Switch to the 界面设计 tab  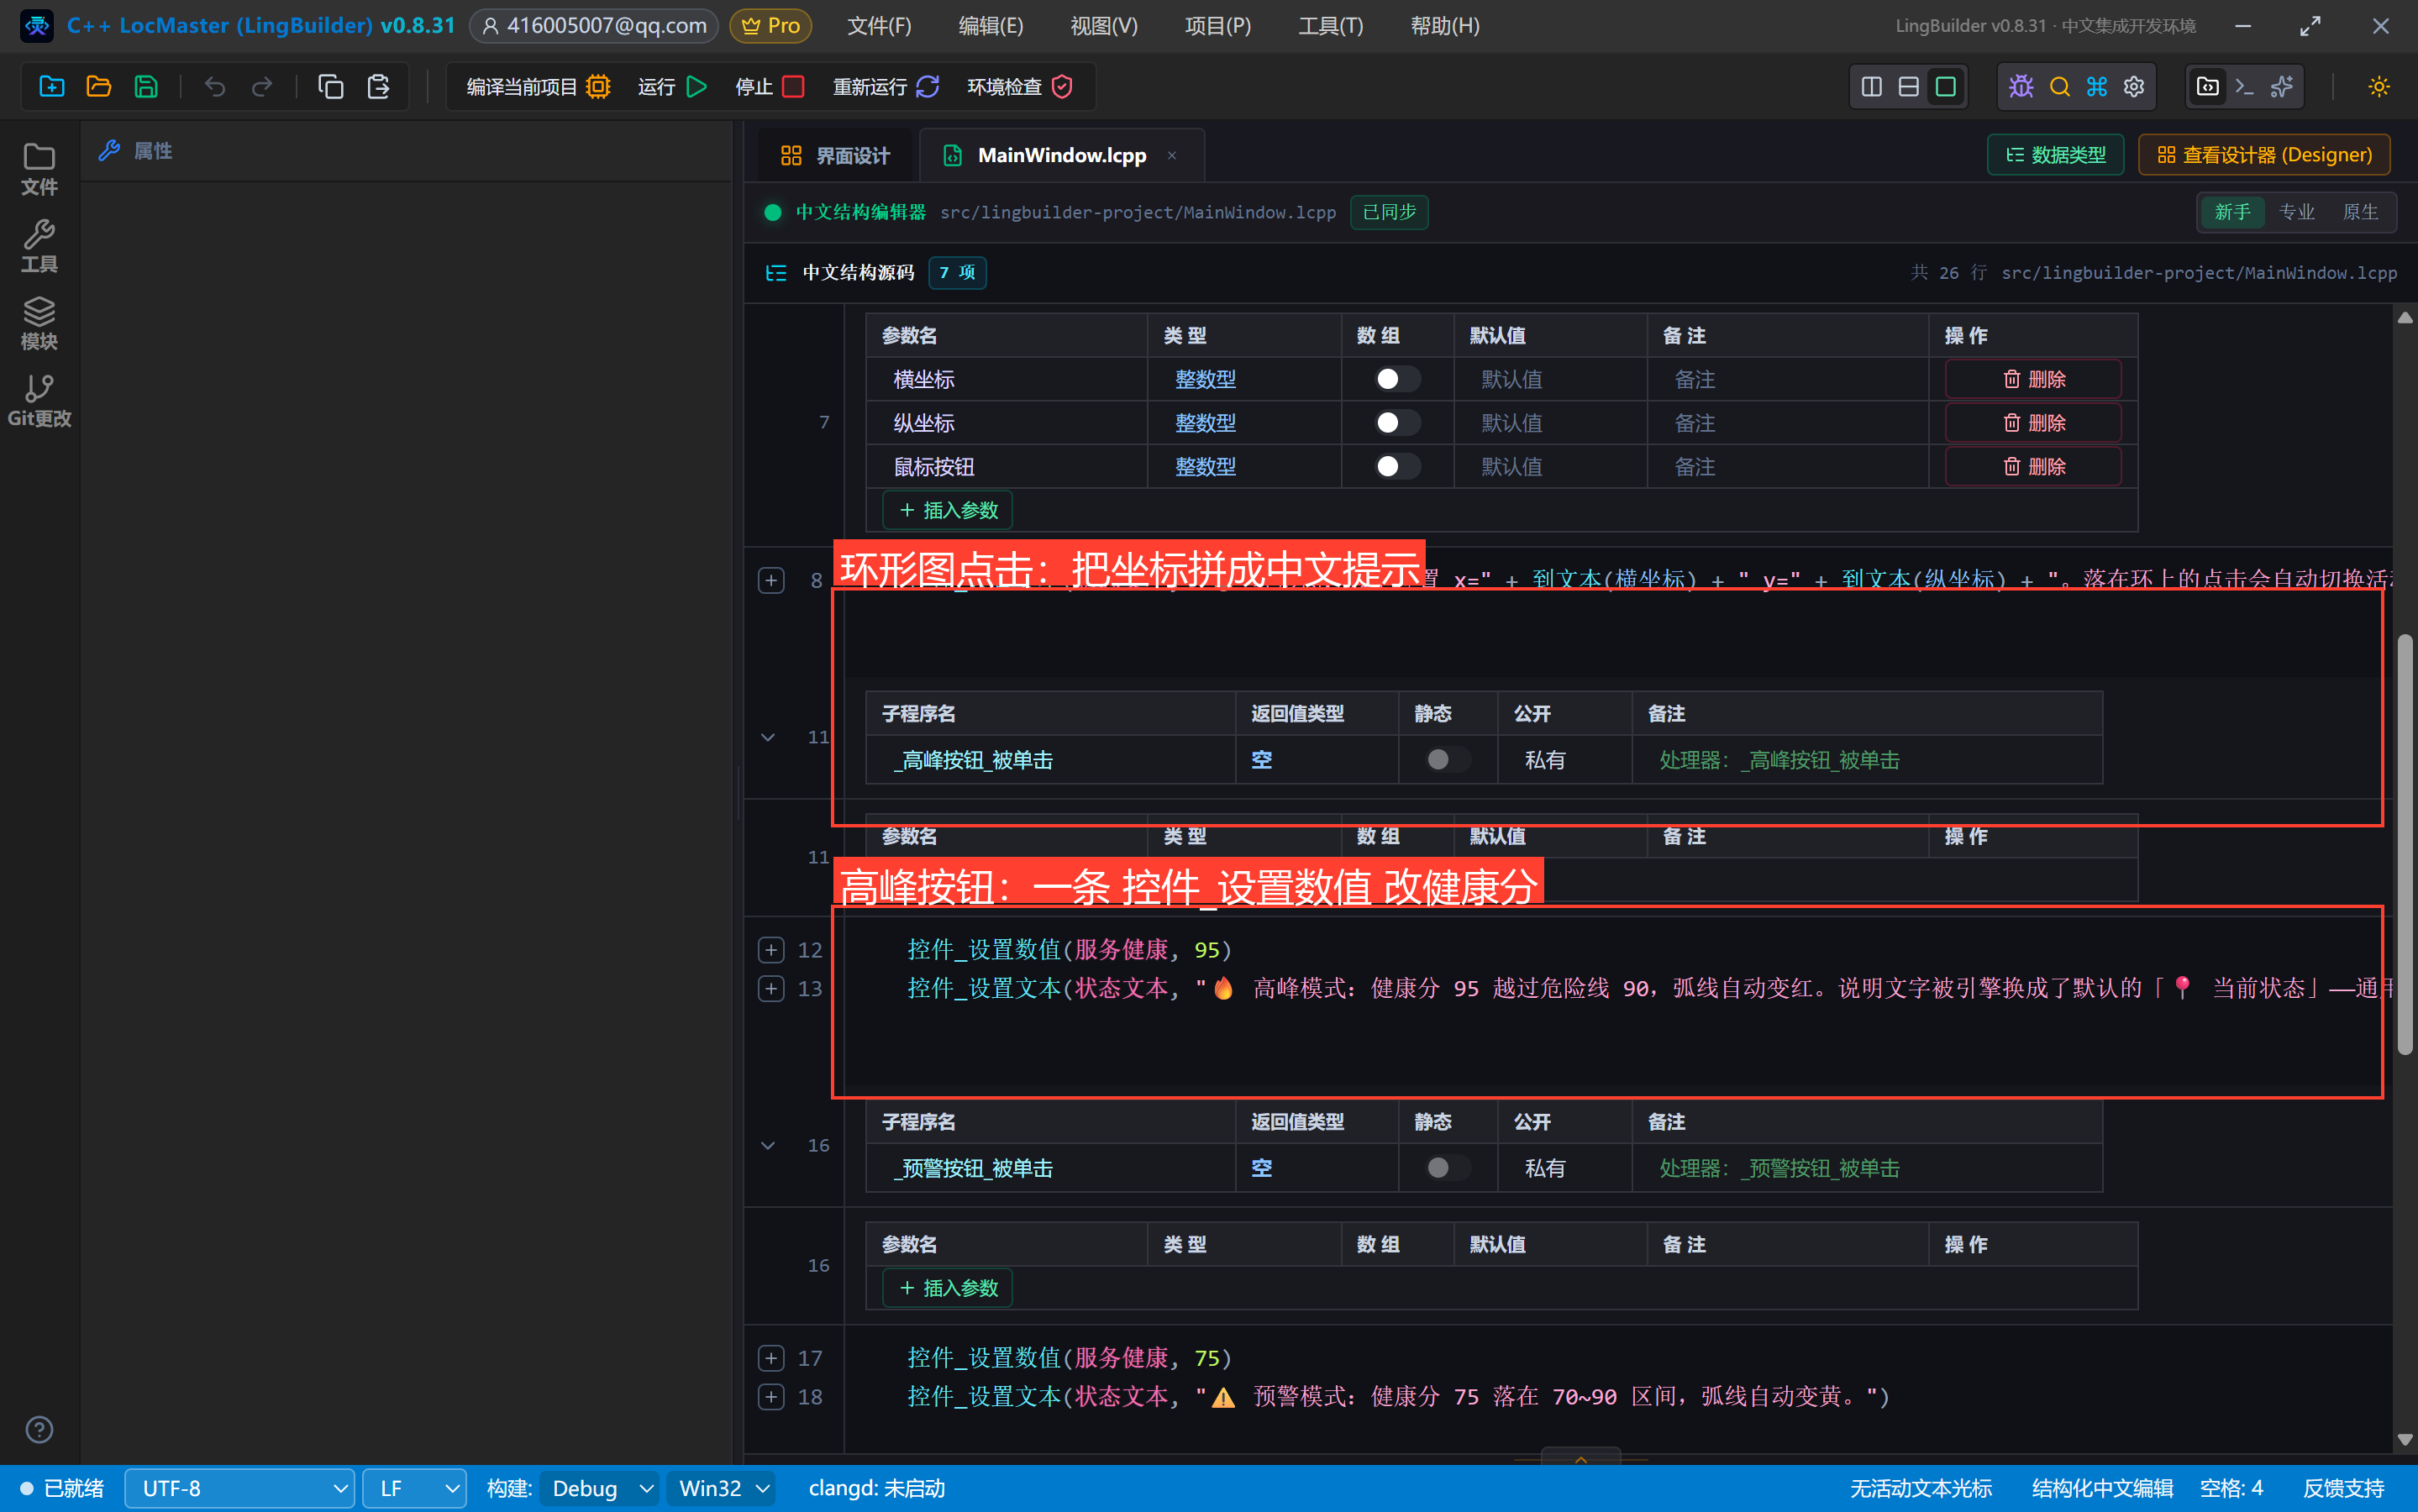click(x=835, y=156)
